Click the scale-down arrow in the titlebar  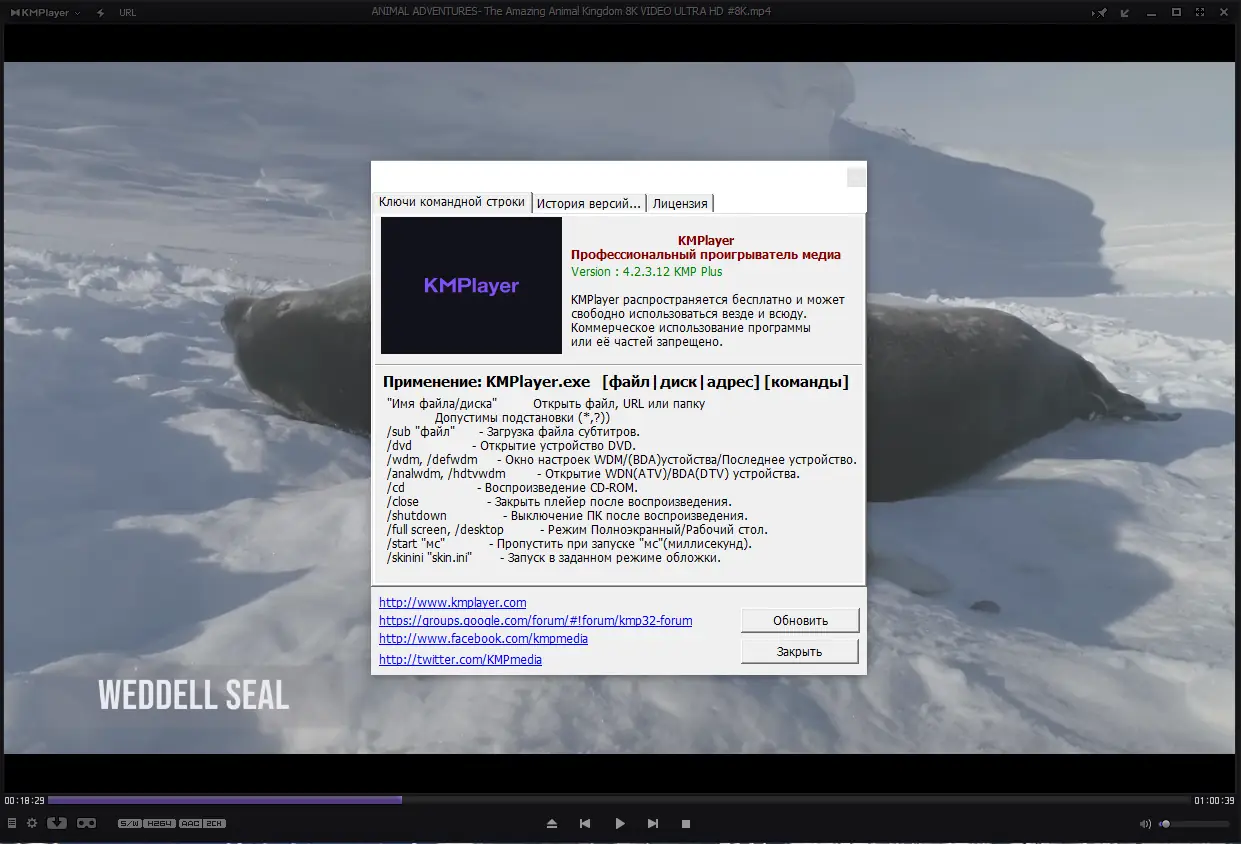(x=1125, y=12)
